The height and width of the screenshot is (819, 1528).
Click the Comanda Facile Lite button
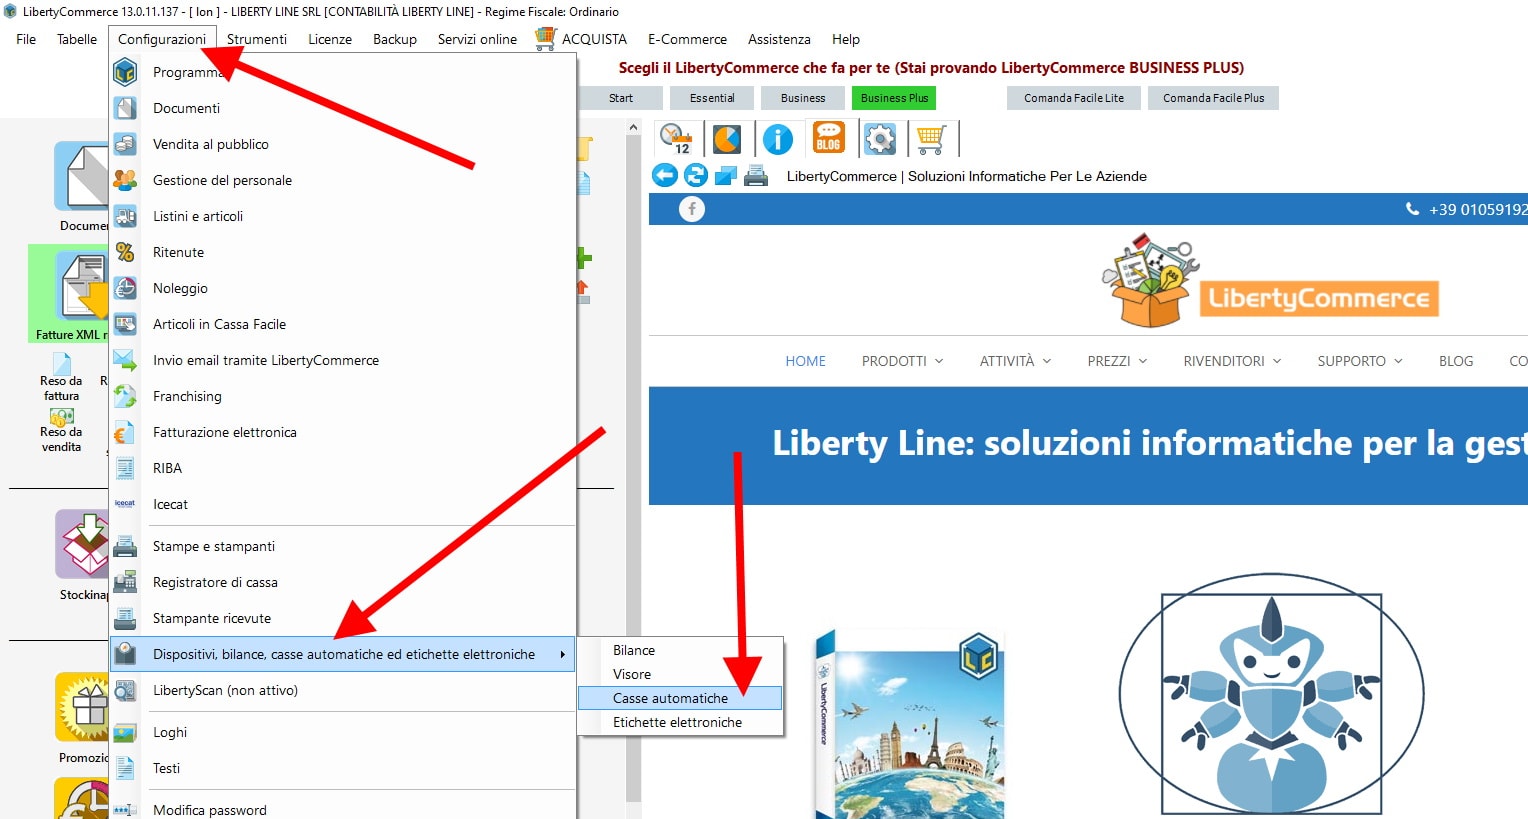[x=1074, y=98]
